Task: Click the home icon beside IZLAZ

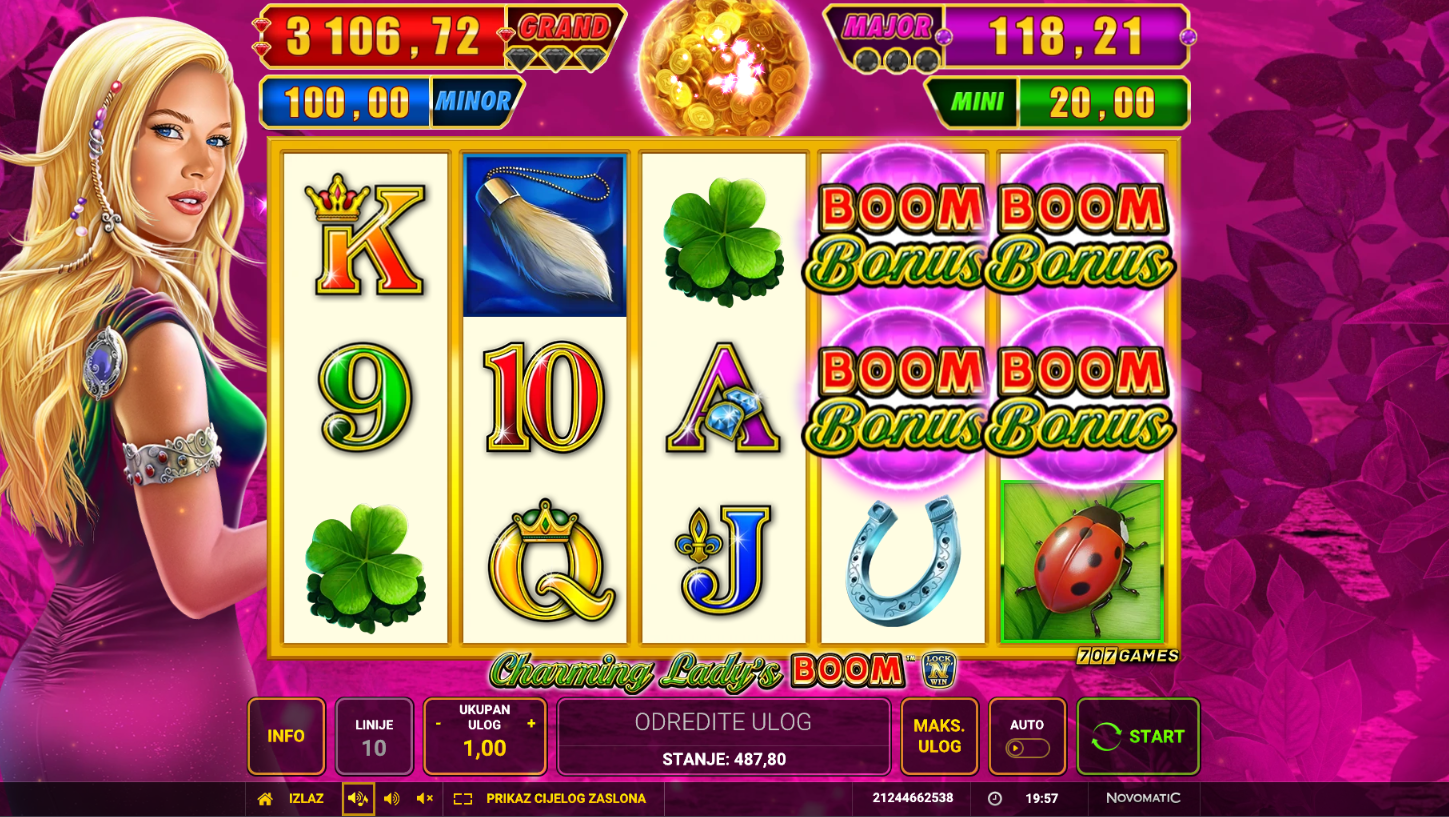Action: [x=265, y=799]
